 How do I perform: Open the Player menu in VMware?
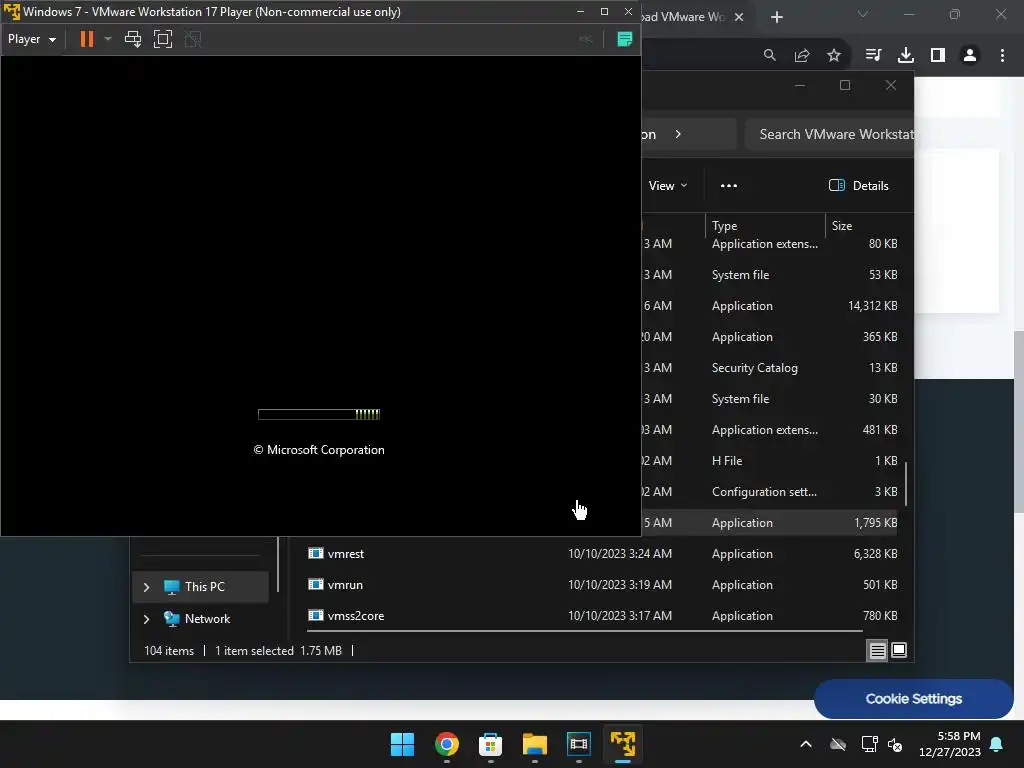pos(31,39)
